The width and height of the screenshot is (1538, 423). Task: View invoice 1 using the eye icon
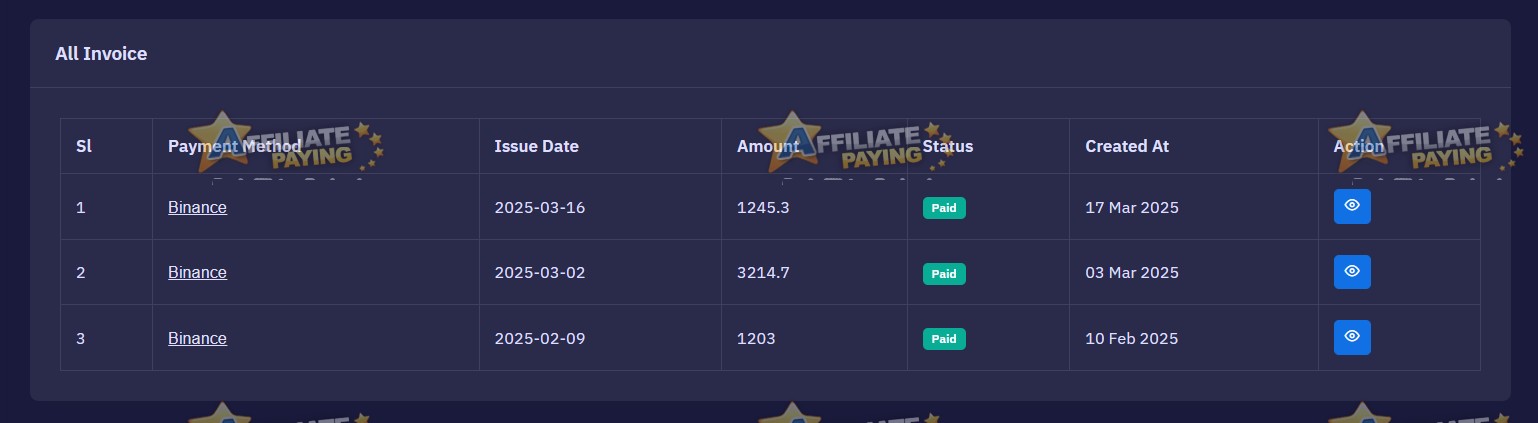coord(1352,207)
